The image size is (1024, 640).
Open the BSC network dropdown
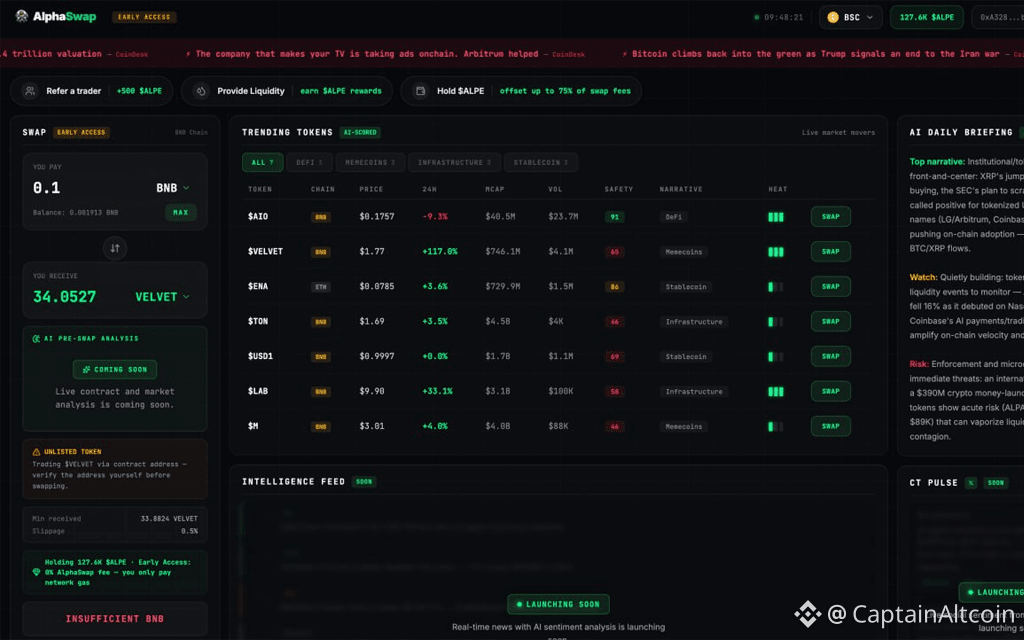(850, 18)
